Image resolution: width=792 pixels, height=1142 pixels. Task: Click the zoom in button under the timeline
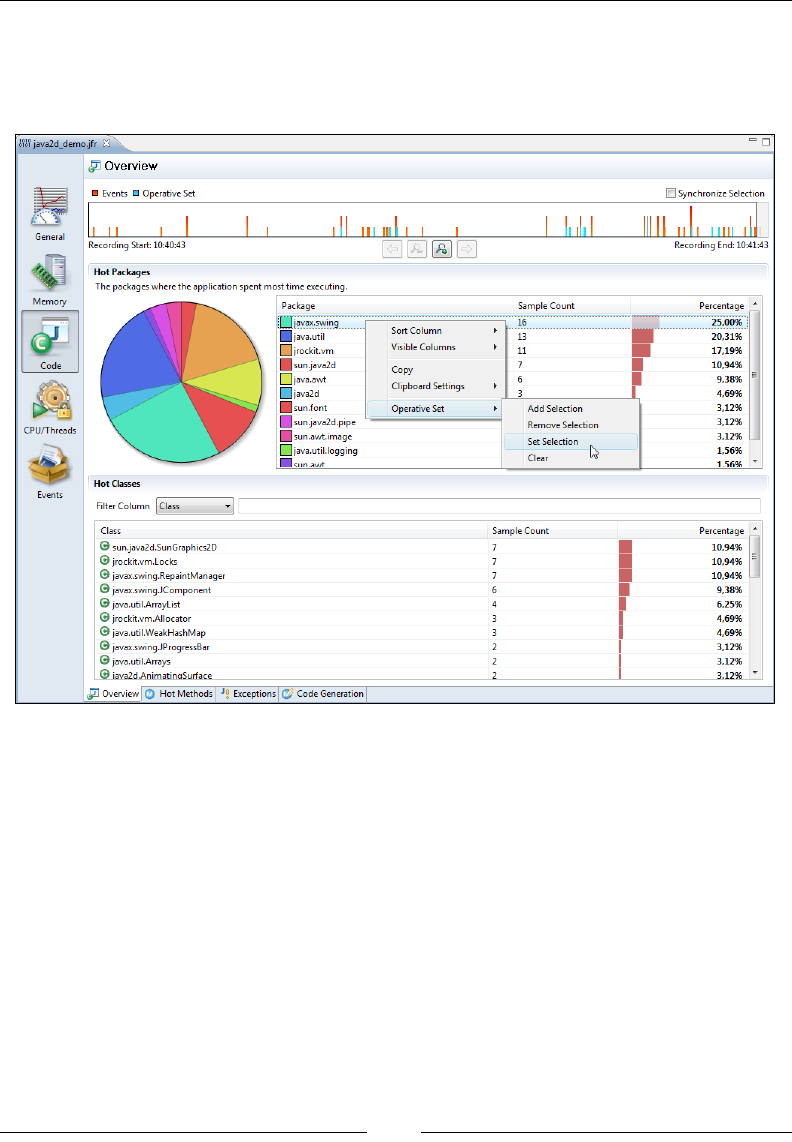coord(442,249)
